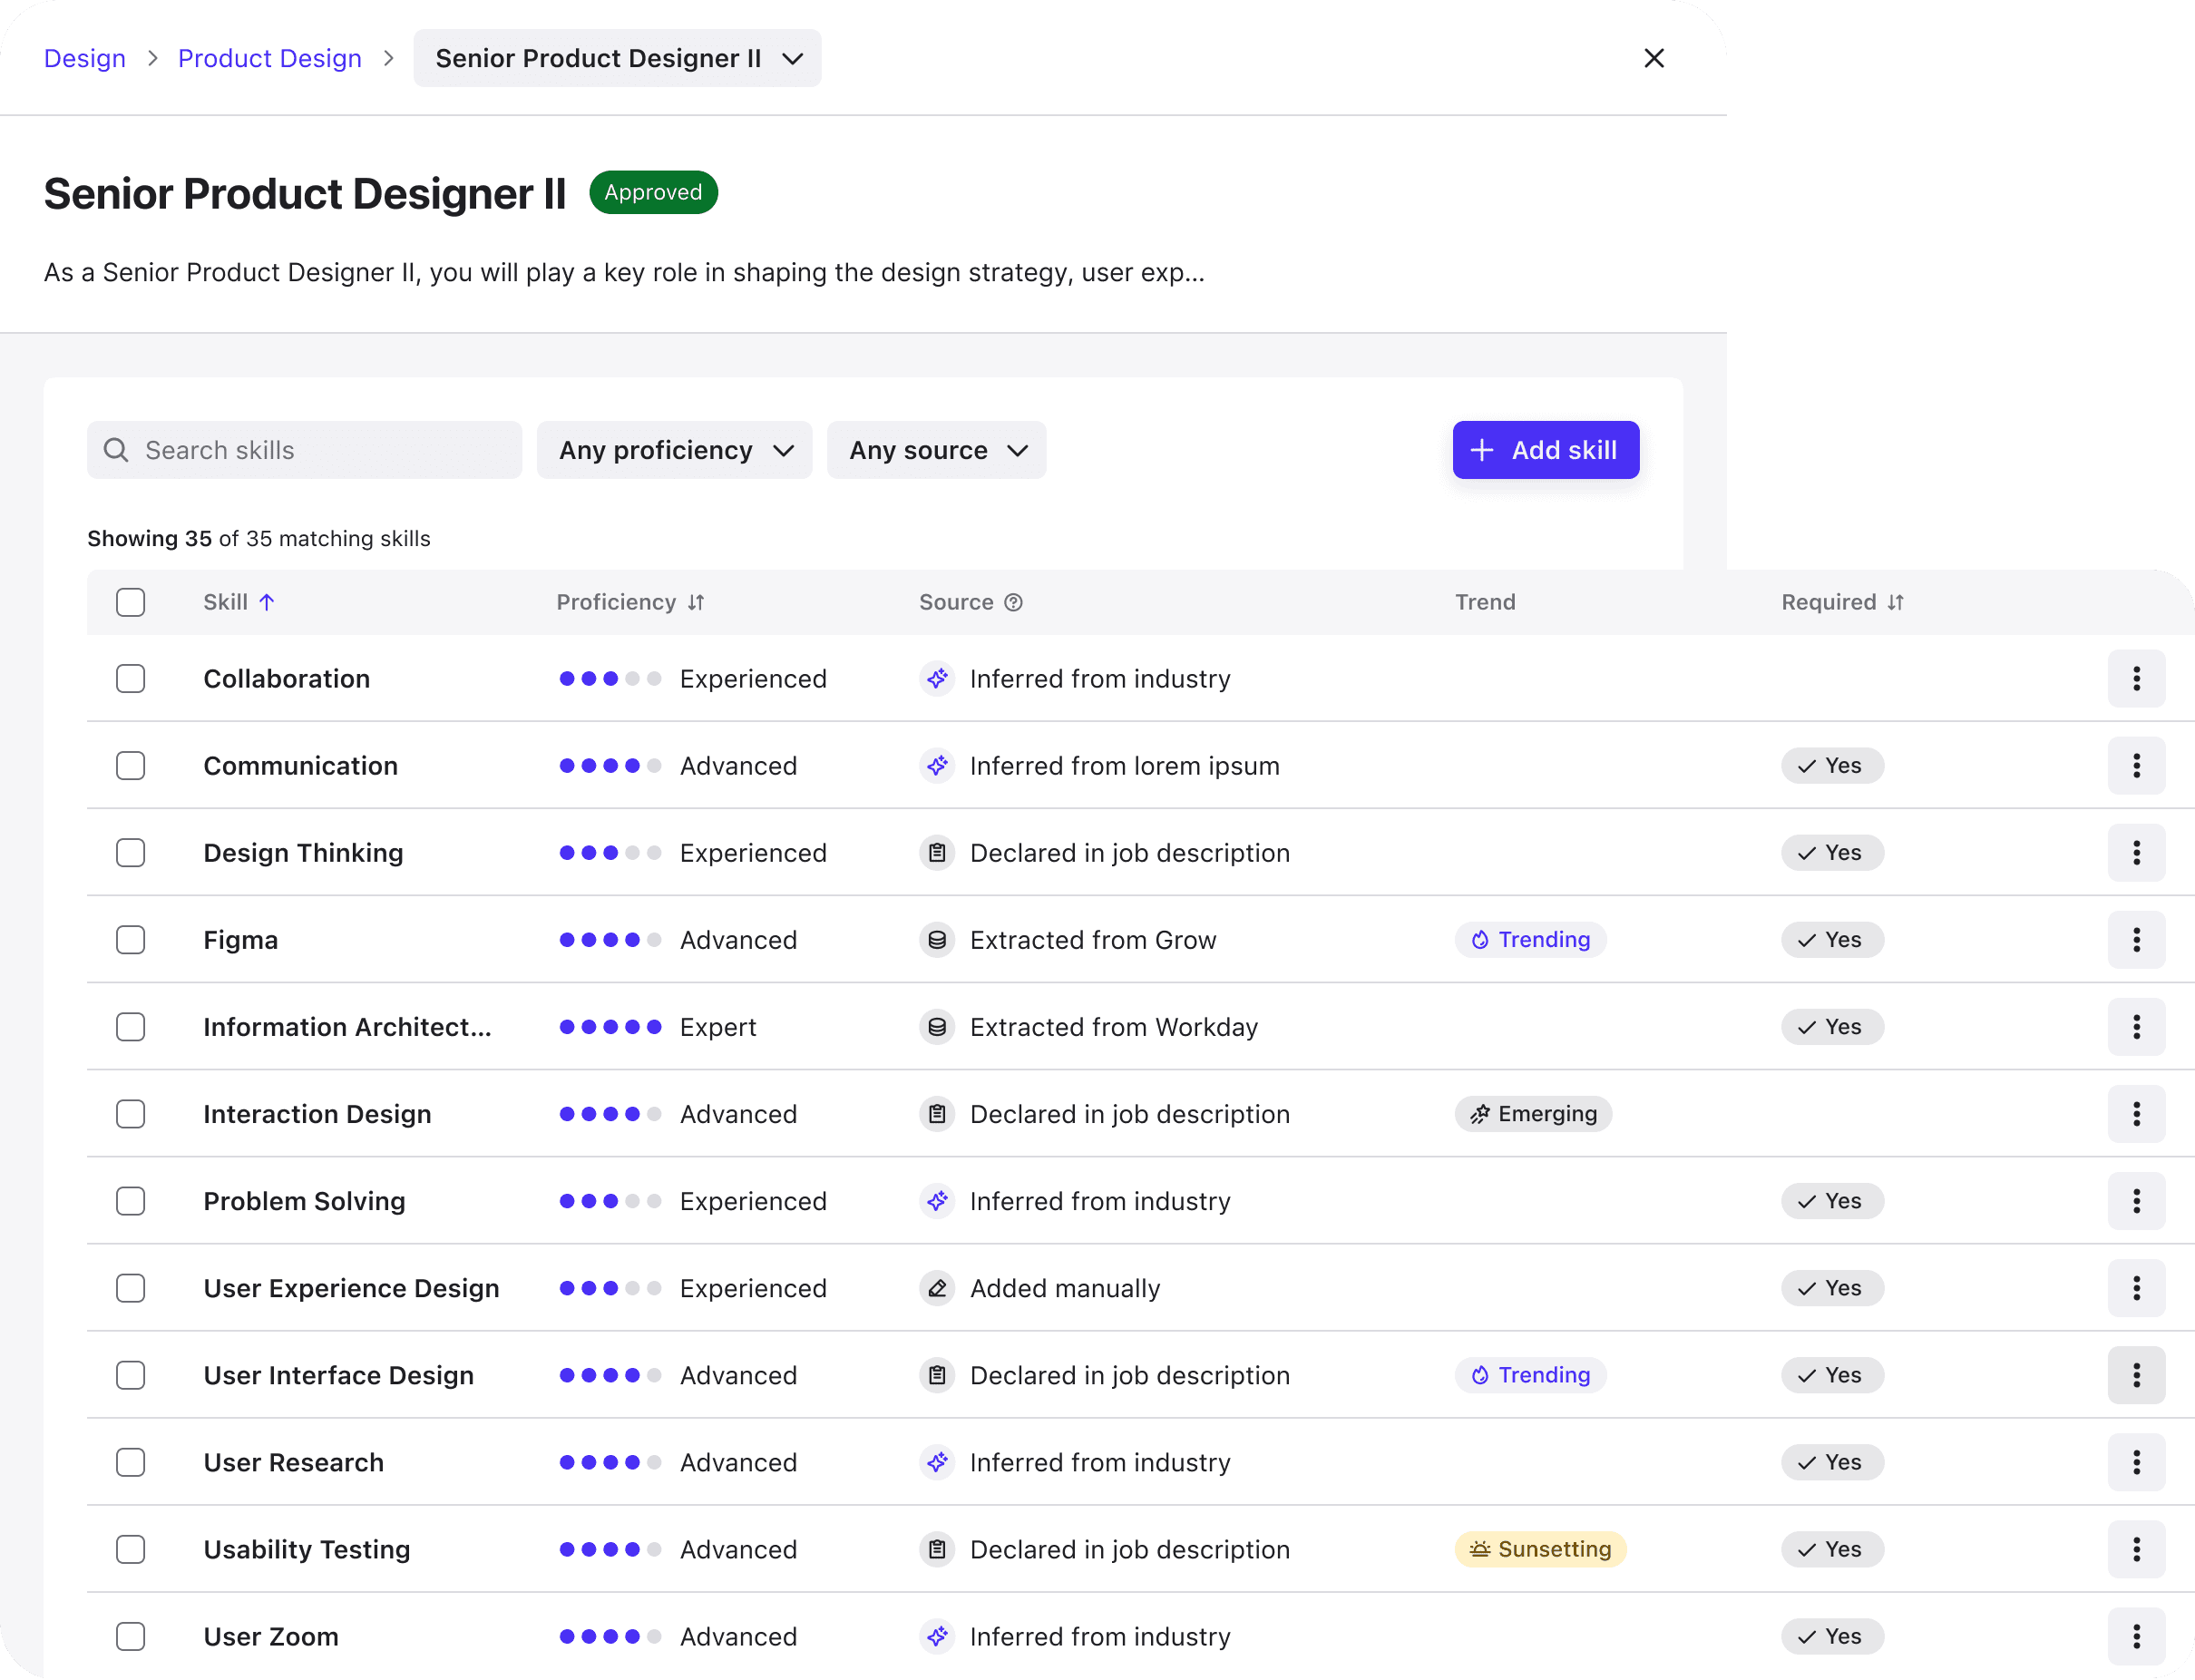Go to the Design breadcrumb

(85, 58)
